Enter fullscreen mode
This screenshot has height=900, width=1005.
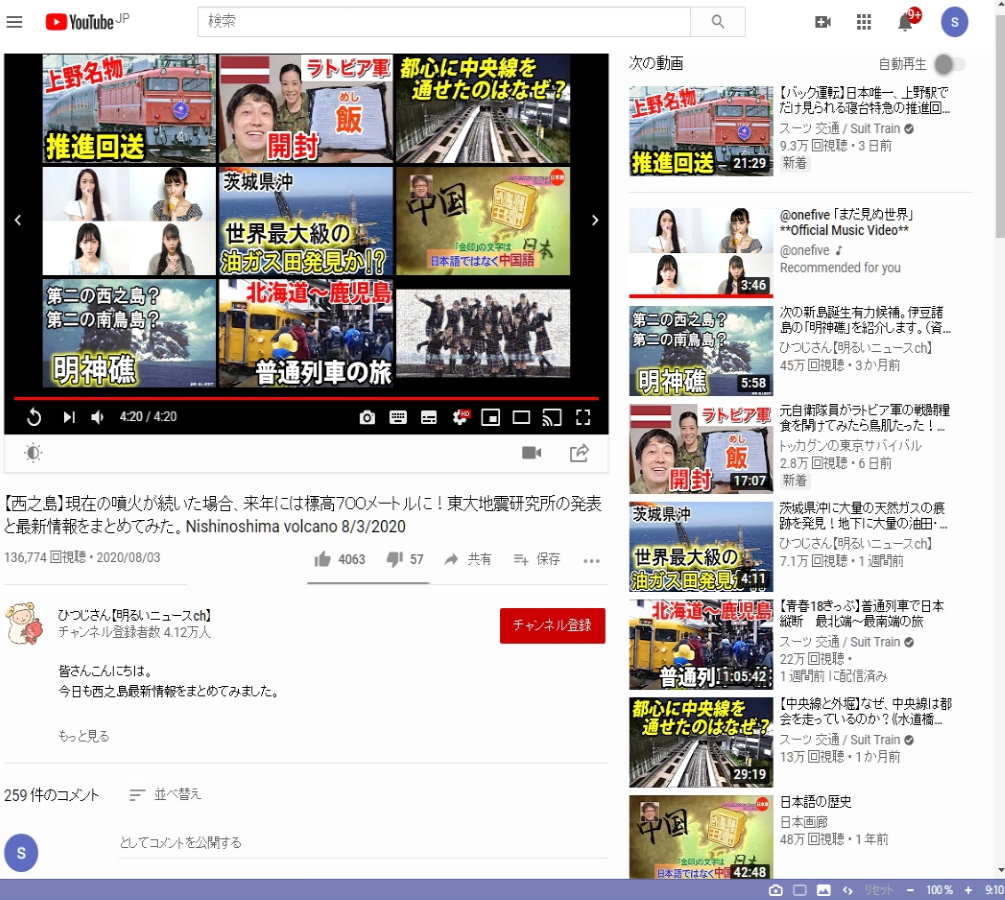pos(583,418)
